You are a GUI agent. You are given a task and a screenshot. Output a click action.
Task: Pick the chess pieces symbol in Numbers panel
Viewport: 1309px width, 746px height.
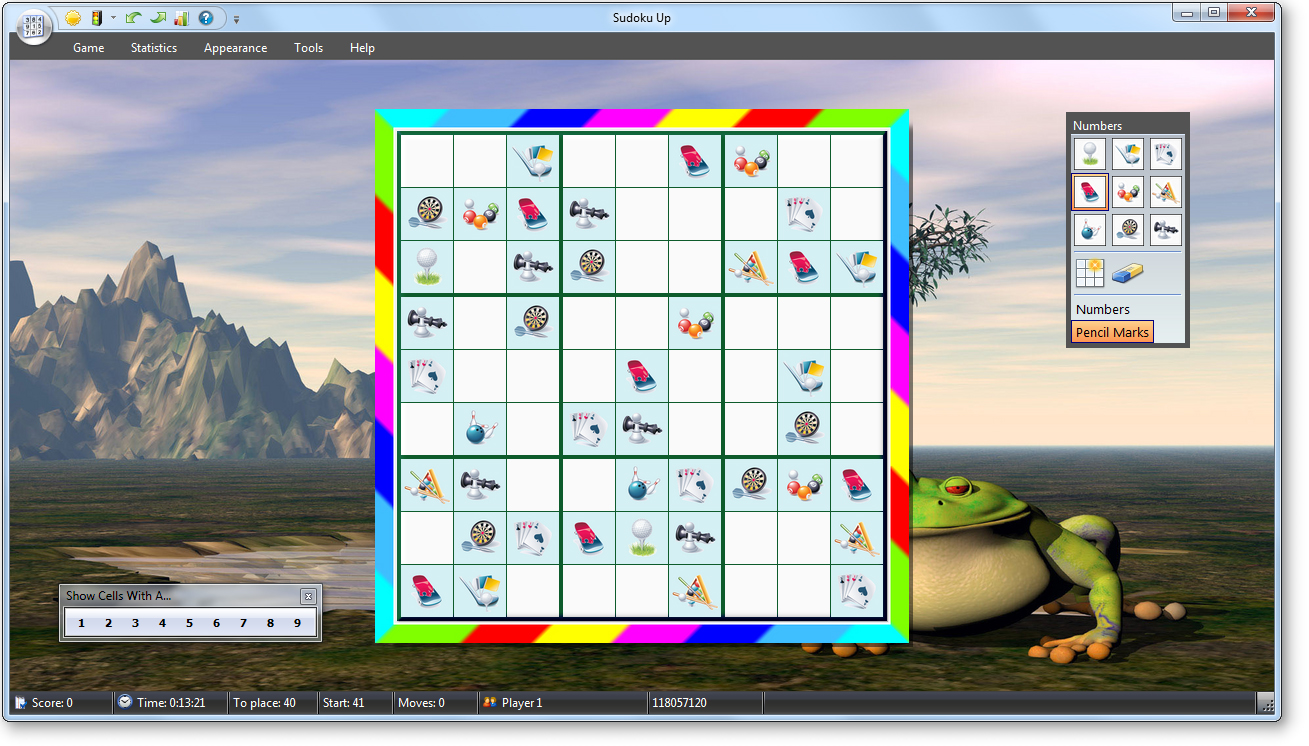(x=1165, y=230)
